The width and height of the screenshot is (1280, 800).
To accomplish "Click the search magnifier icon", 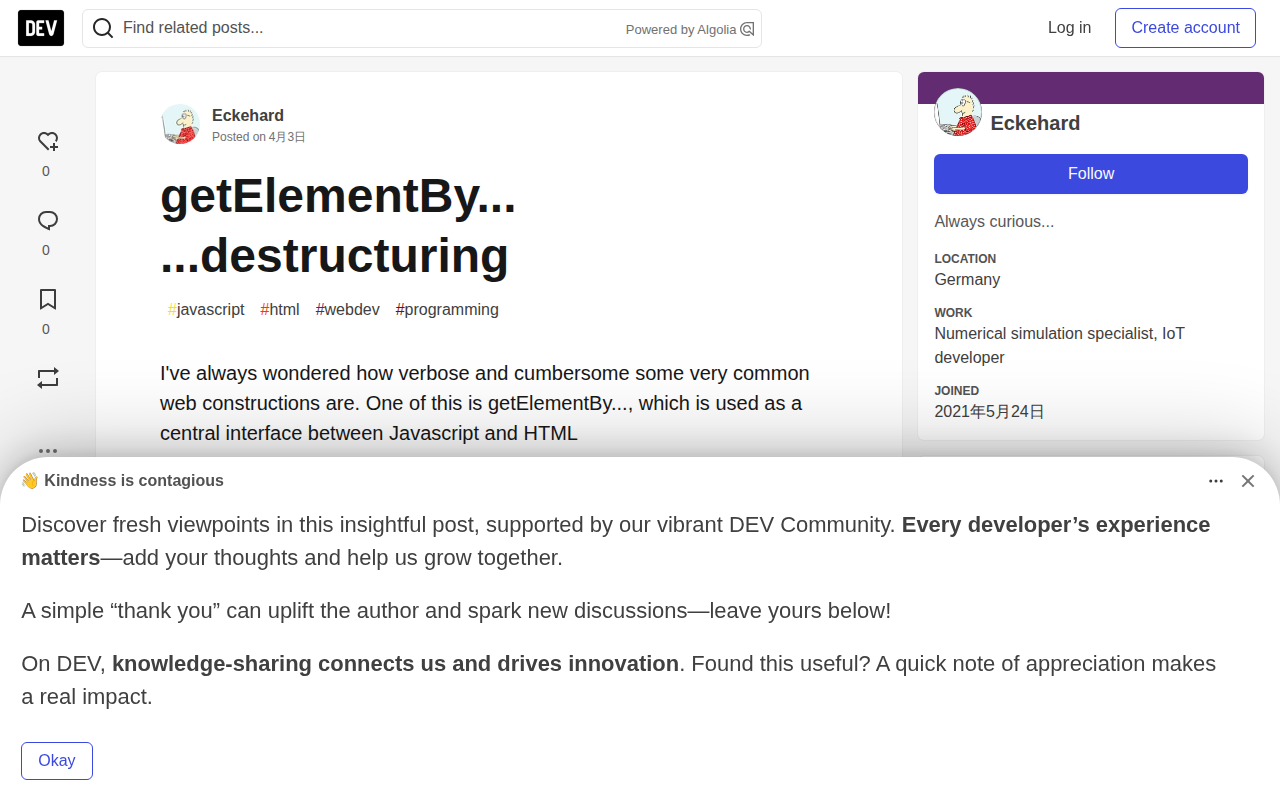I will 103,28.
